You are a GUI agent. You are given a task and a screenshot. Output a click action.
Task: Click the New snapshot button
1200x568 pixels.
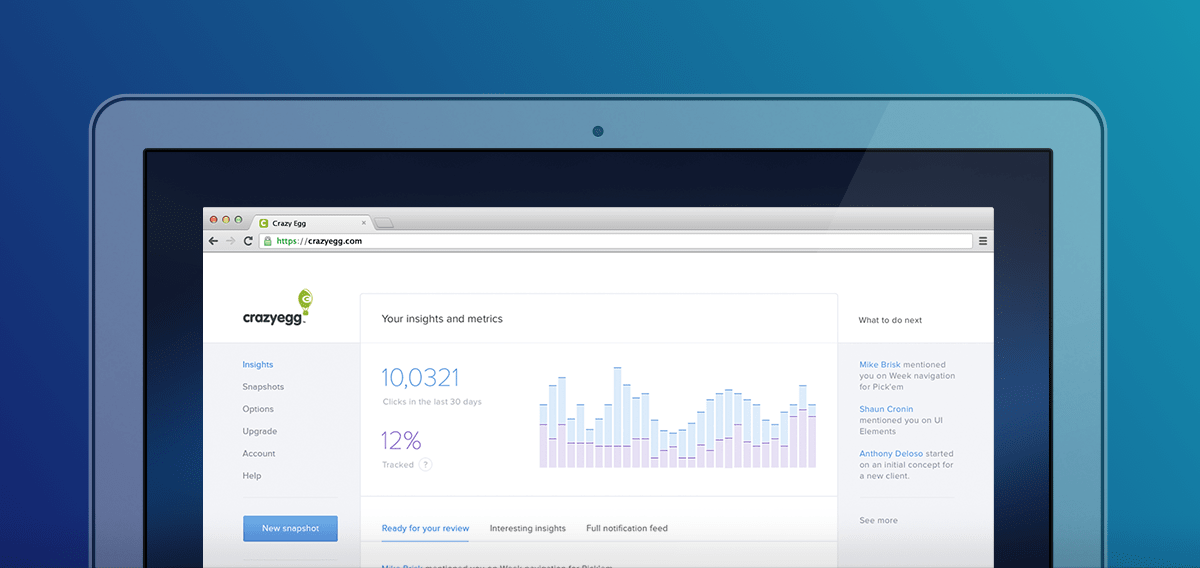click(290, 528)
